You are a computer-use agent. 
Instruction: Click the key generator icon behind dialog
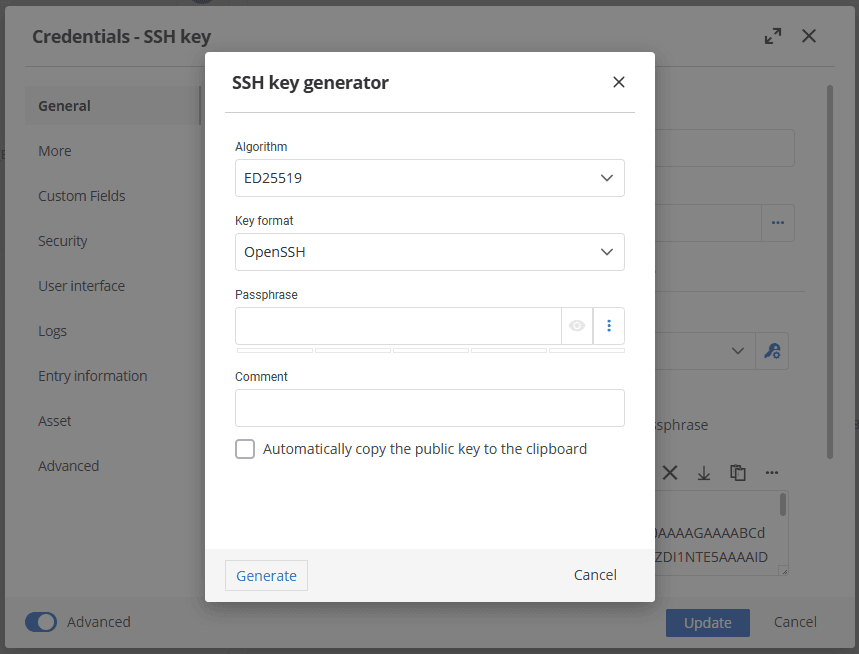tap(772, 351)
